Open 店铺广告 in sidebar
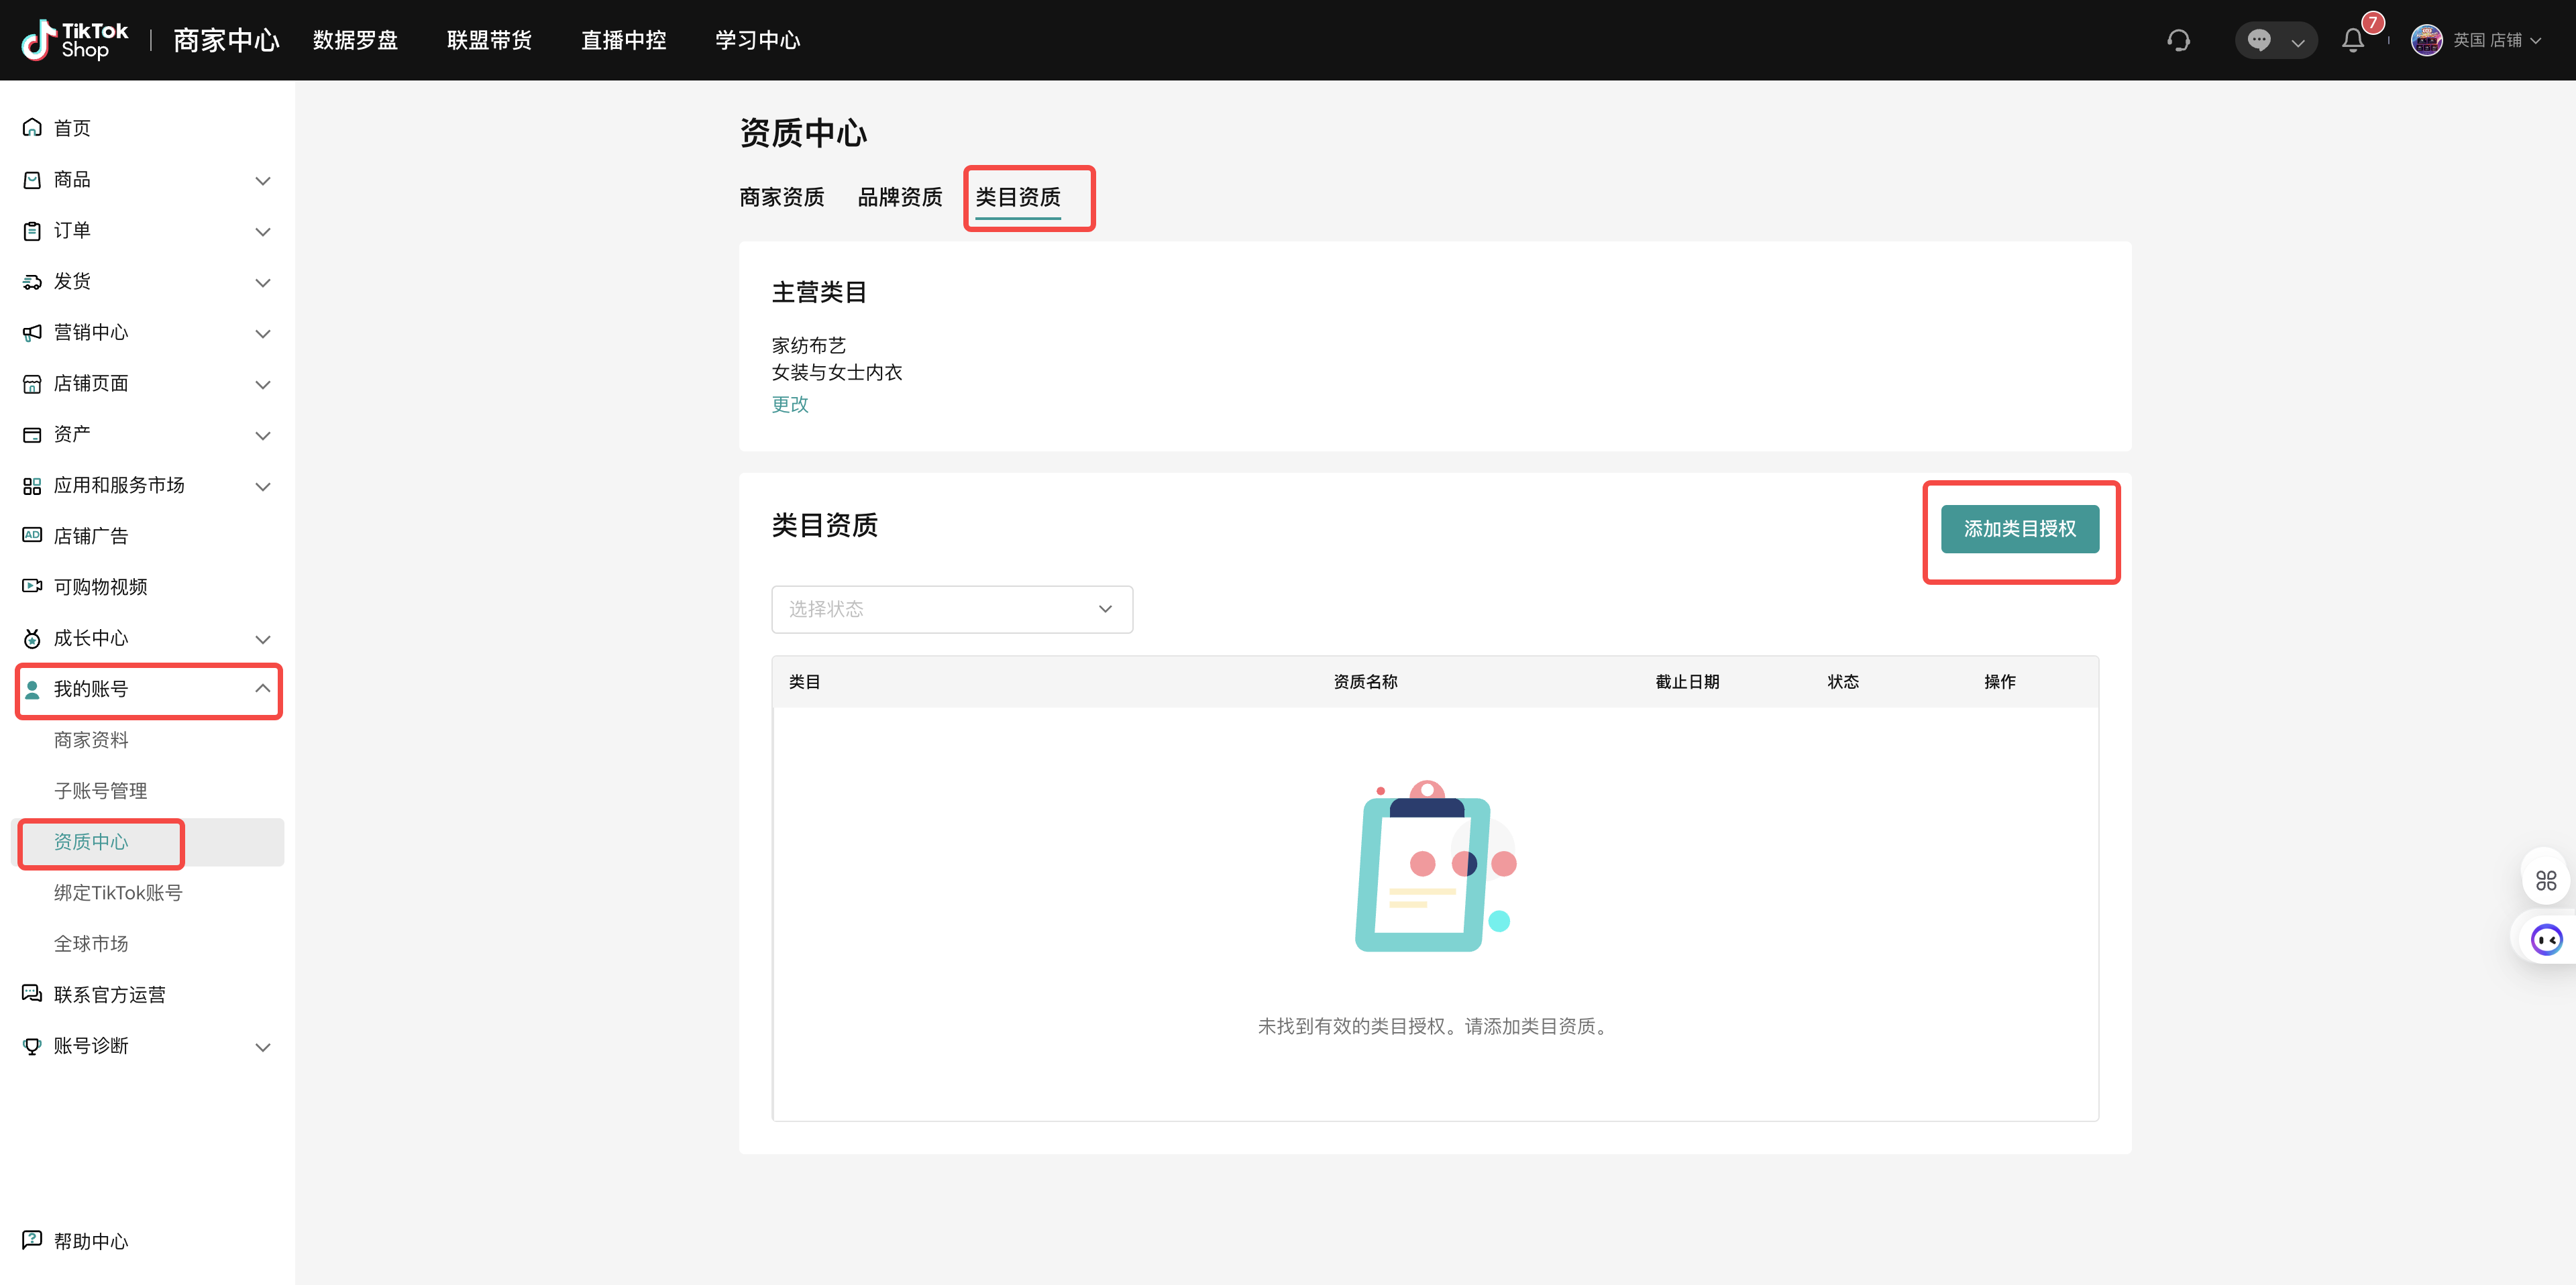 (90, 536)
